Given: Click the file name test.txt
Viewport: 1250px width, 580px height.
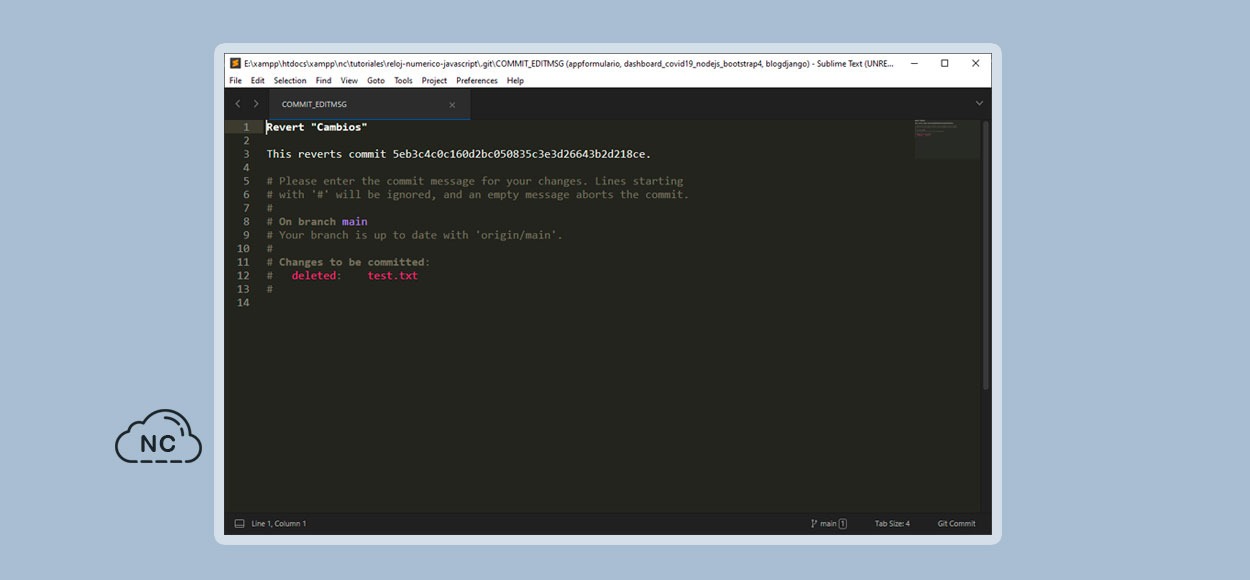Looking at the screenshot, I should pyautogui.click(x=393, y=276).
